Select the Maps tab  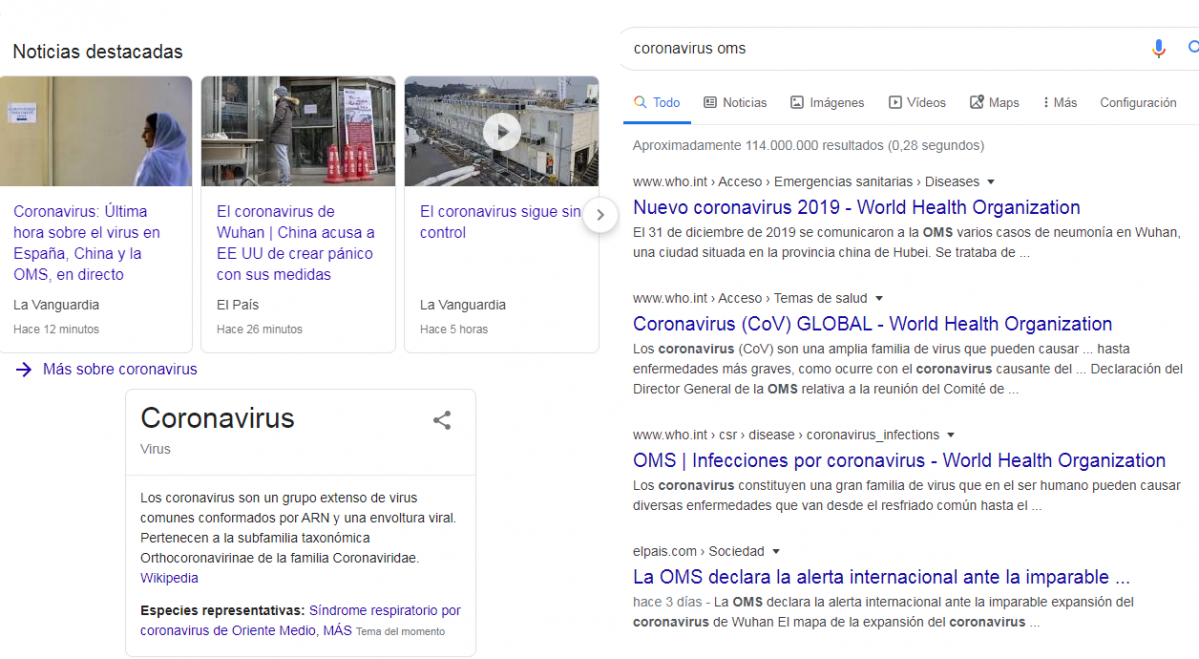(994, 102)
